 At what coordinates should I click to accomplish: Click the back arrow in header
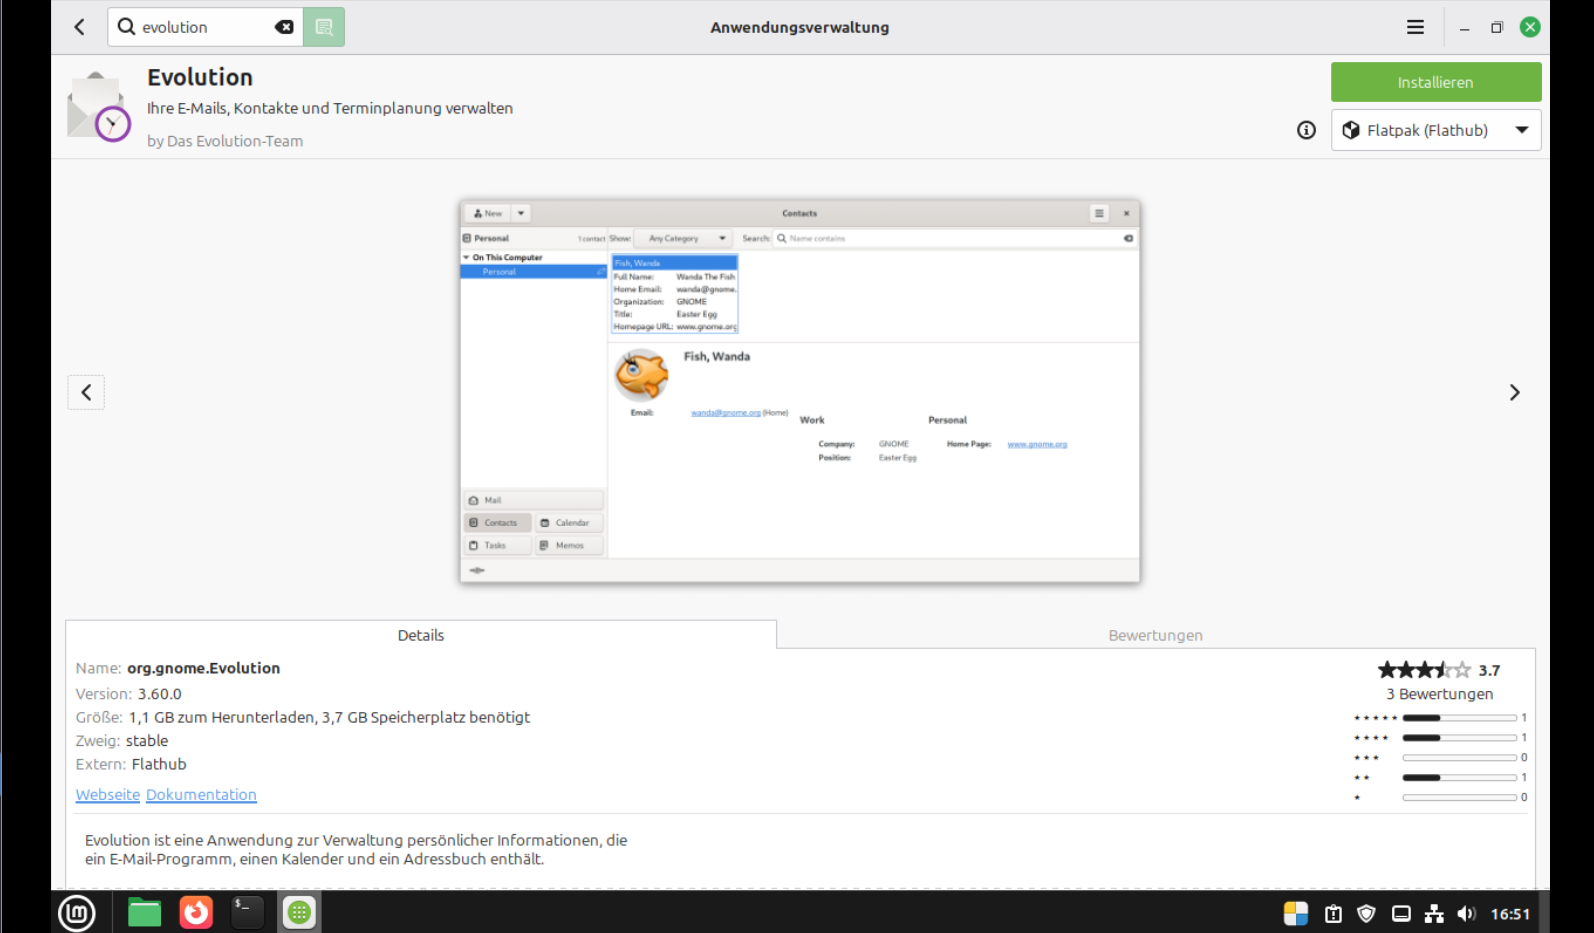coord(80,27)
